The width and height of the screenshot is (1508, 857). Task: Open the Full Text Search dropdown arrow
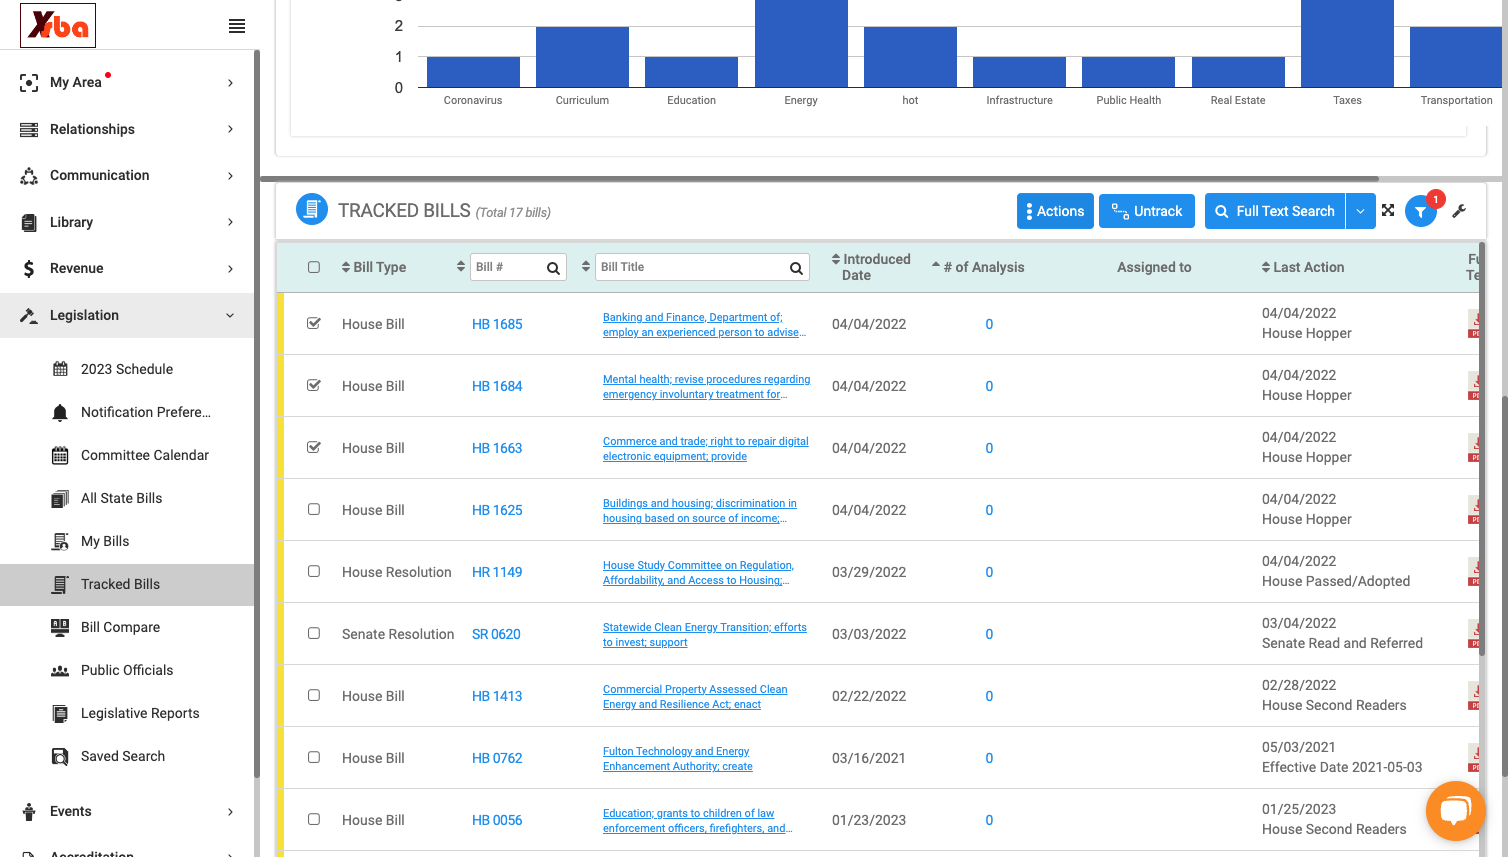pos(1360,211)
